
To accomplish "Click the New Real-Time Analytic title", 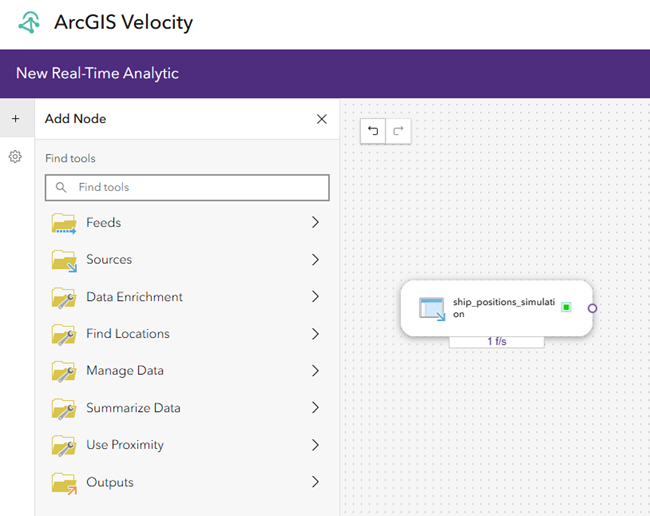I will (97, 73).
